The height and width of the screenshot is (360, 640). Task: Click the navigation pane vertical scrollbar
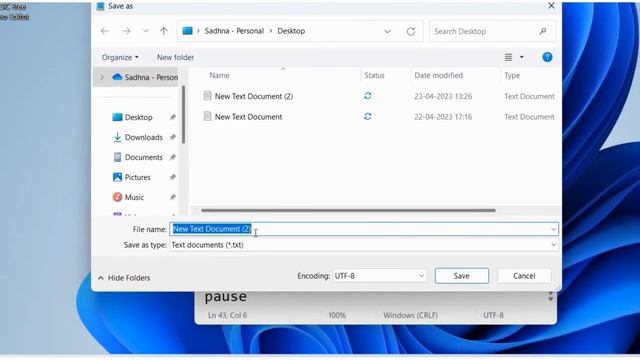point(184,114)
